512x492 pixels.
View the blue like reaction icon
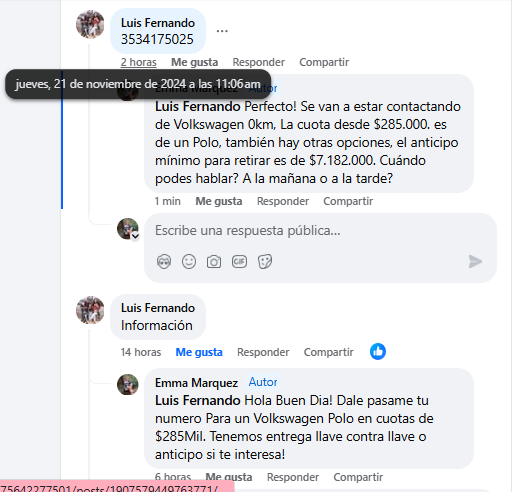coord(378,352)
